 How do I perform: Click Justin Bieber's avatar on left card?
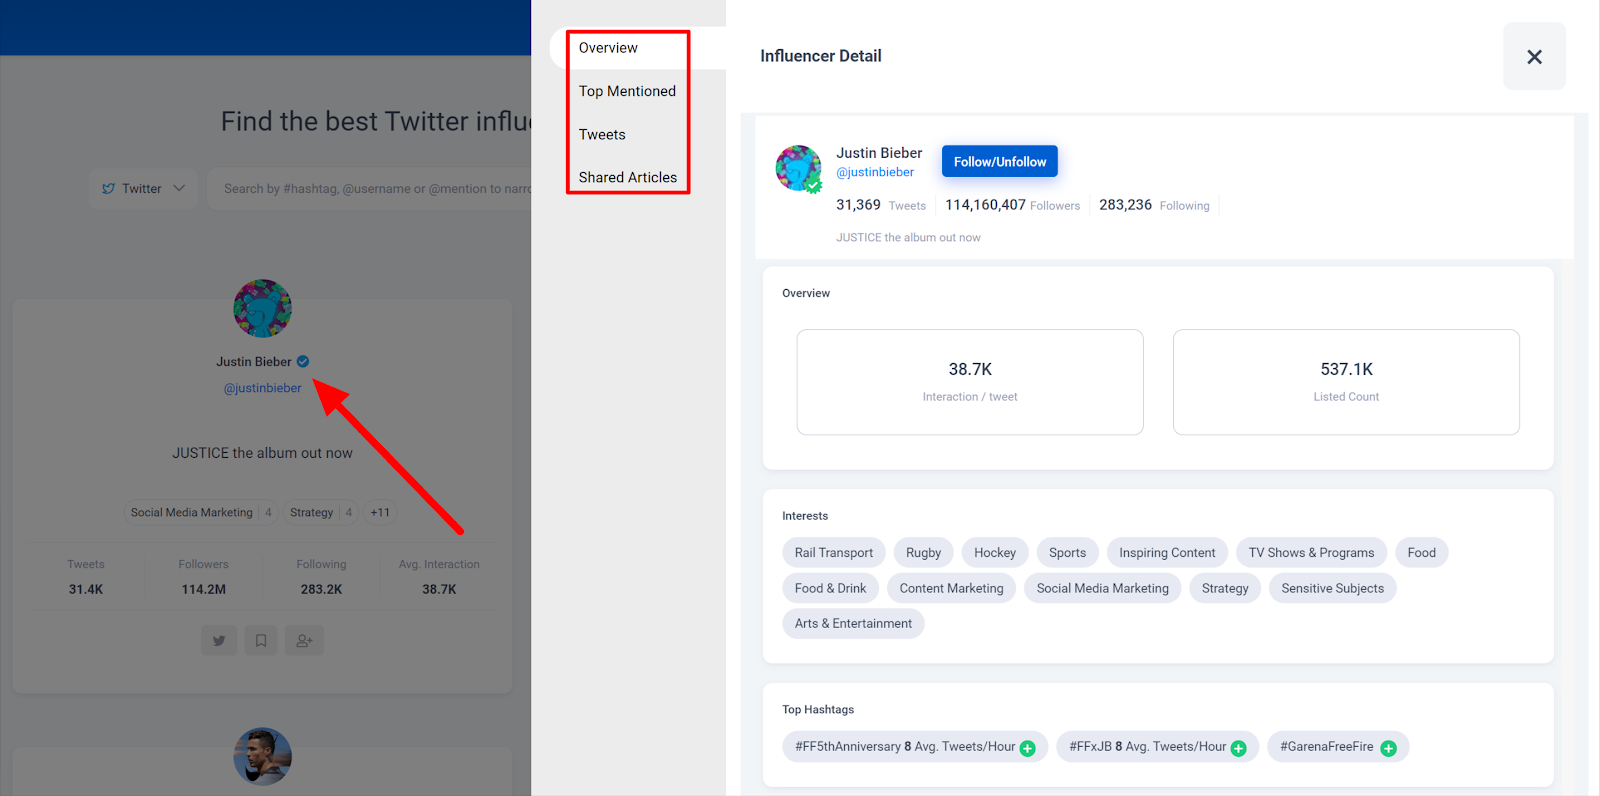point(262,308)
